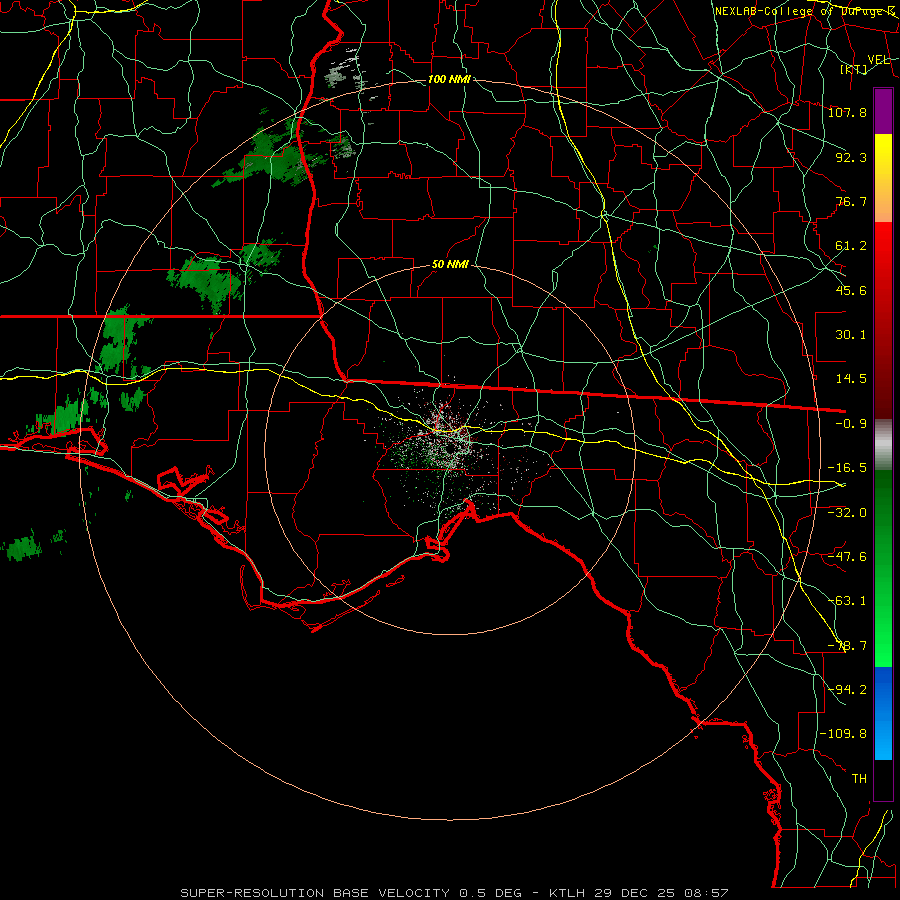Click the 107.8 velocity scale value
The height and width of the screenshot is (900, 900).
click(847, 112)
